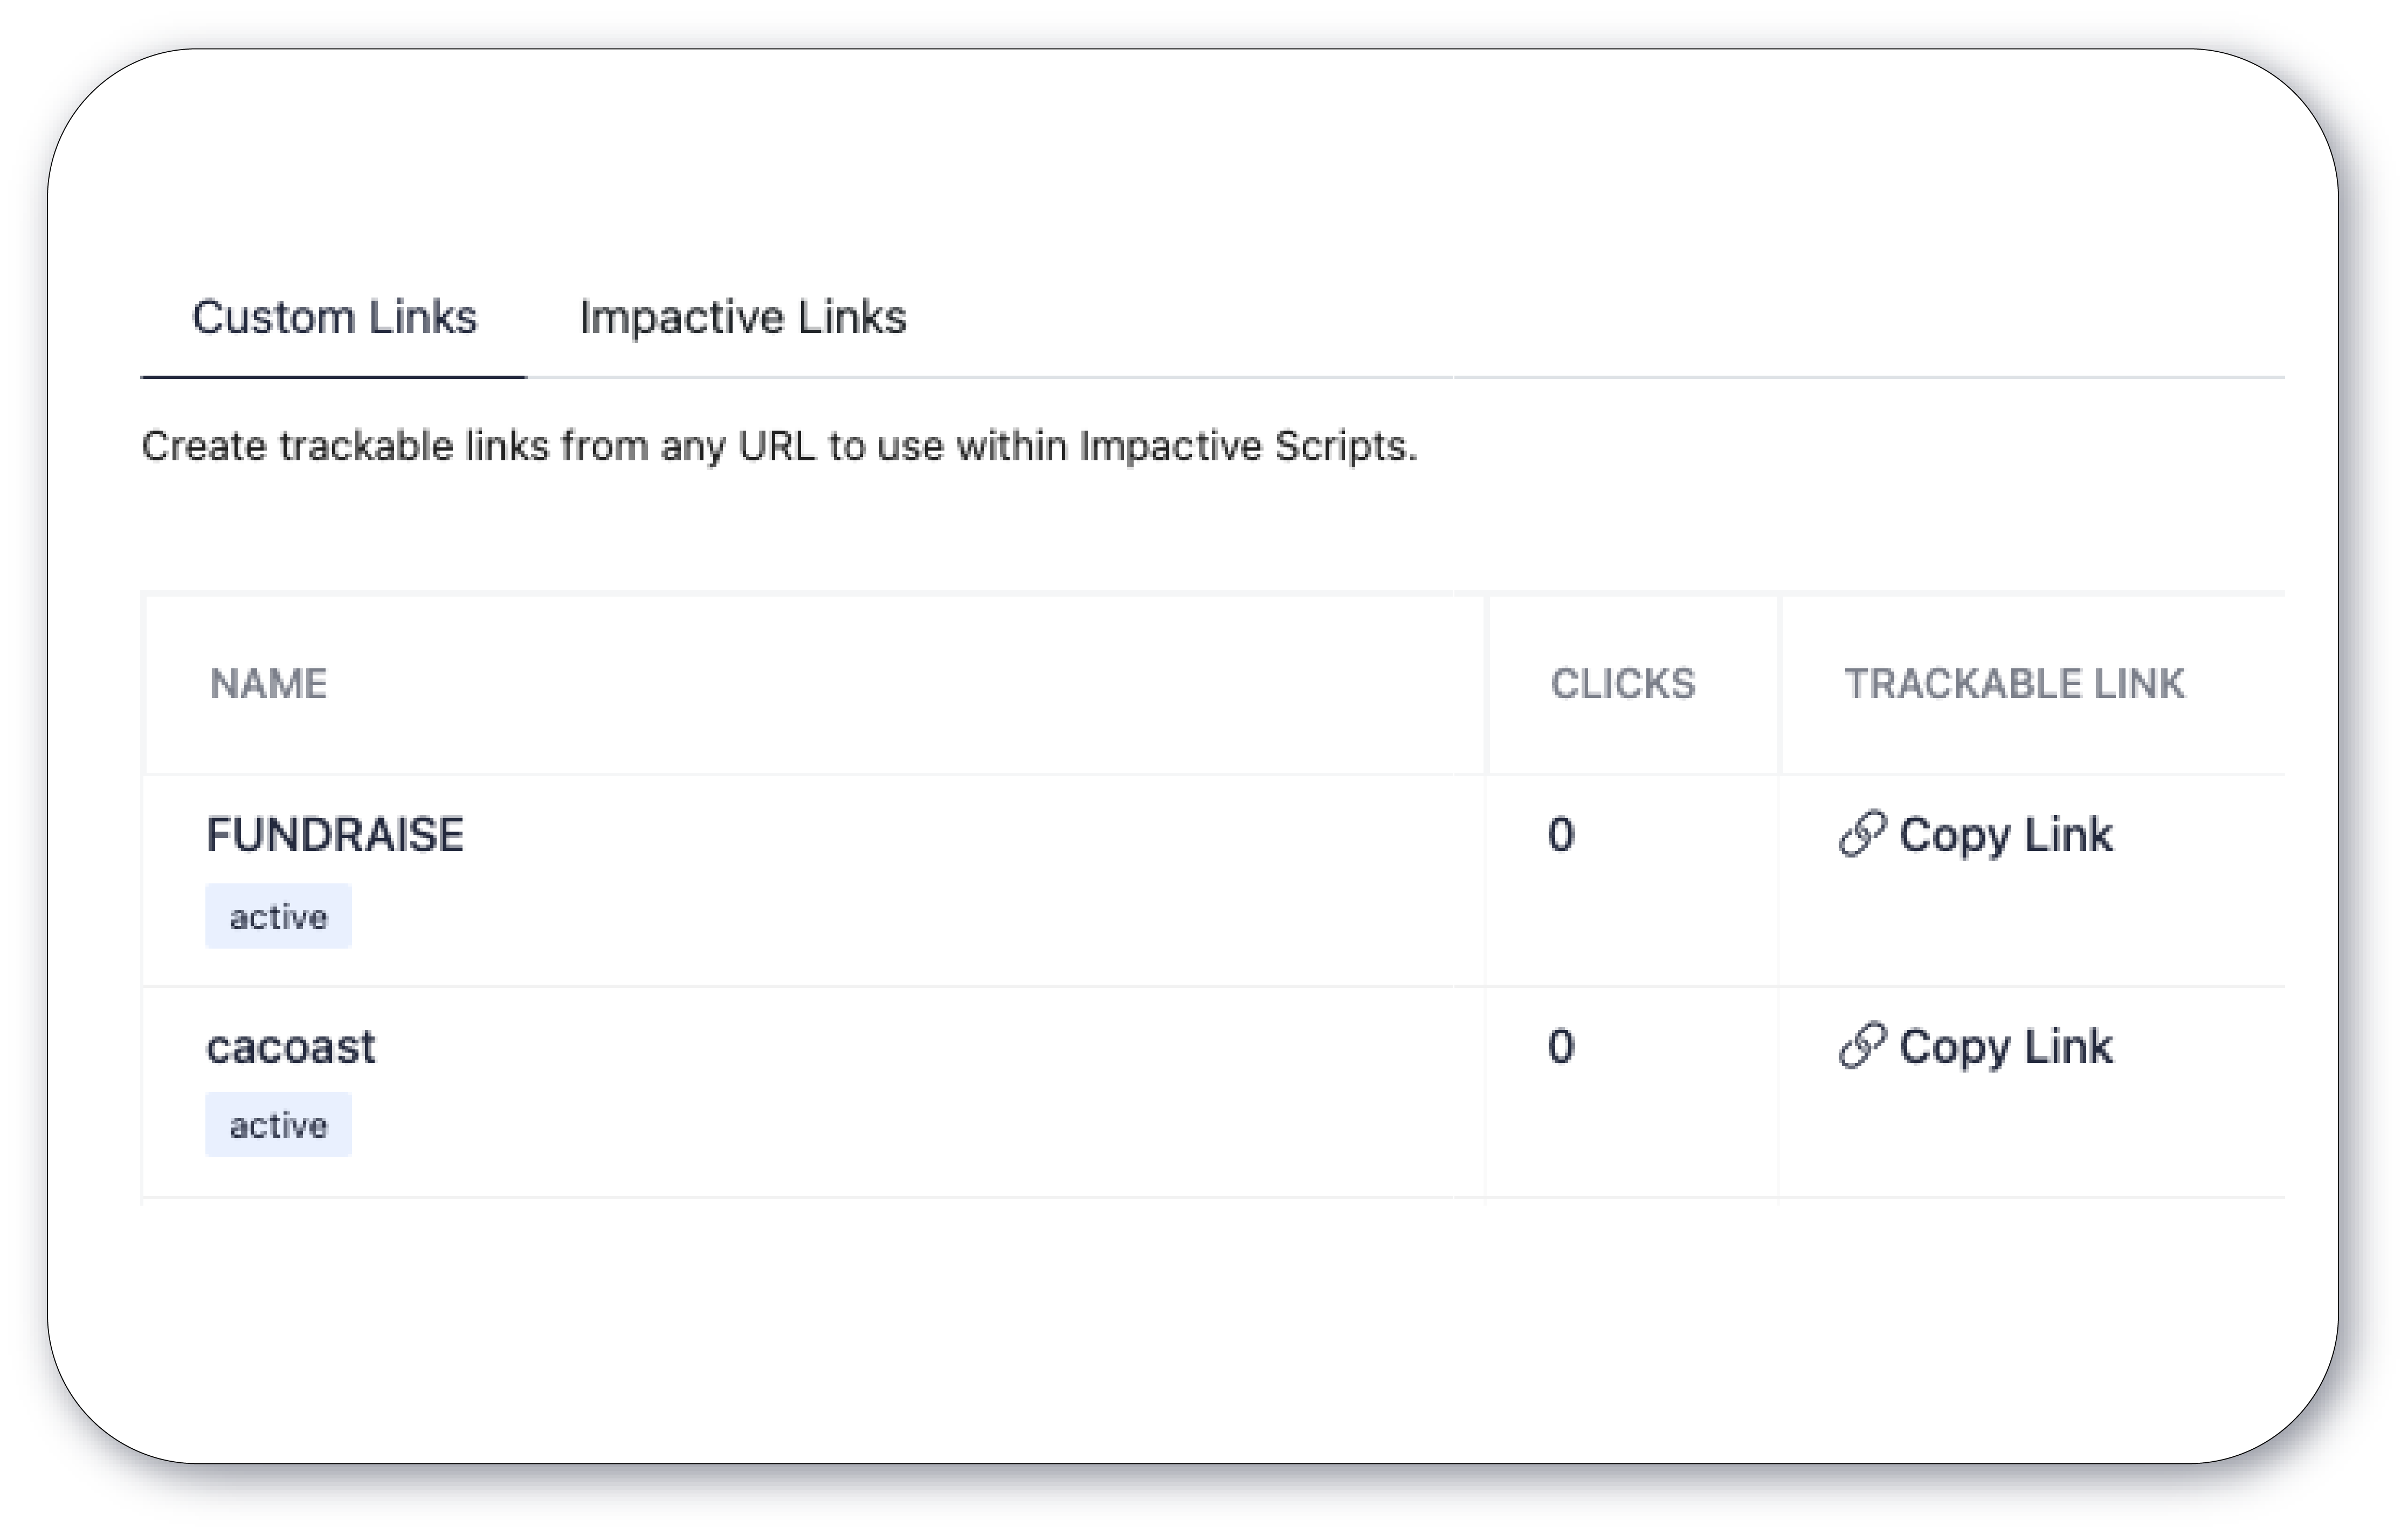Click the NAME column header
The image size is (2408, 1535).
point(268,684)
